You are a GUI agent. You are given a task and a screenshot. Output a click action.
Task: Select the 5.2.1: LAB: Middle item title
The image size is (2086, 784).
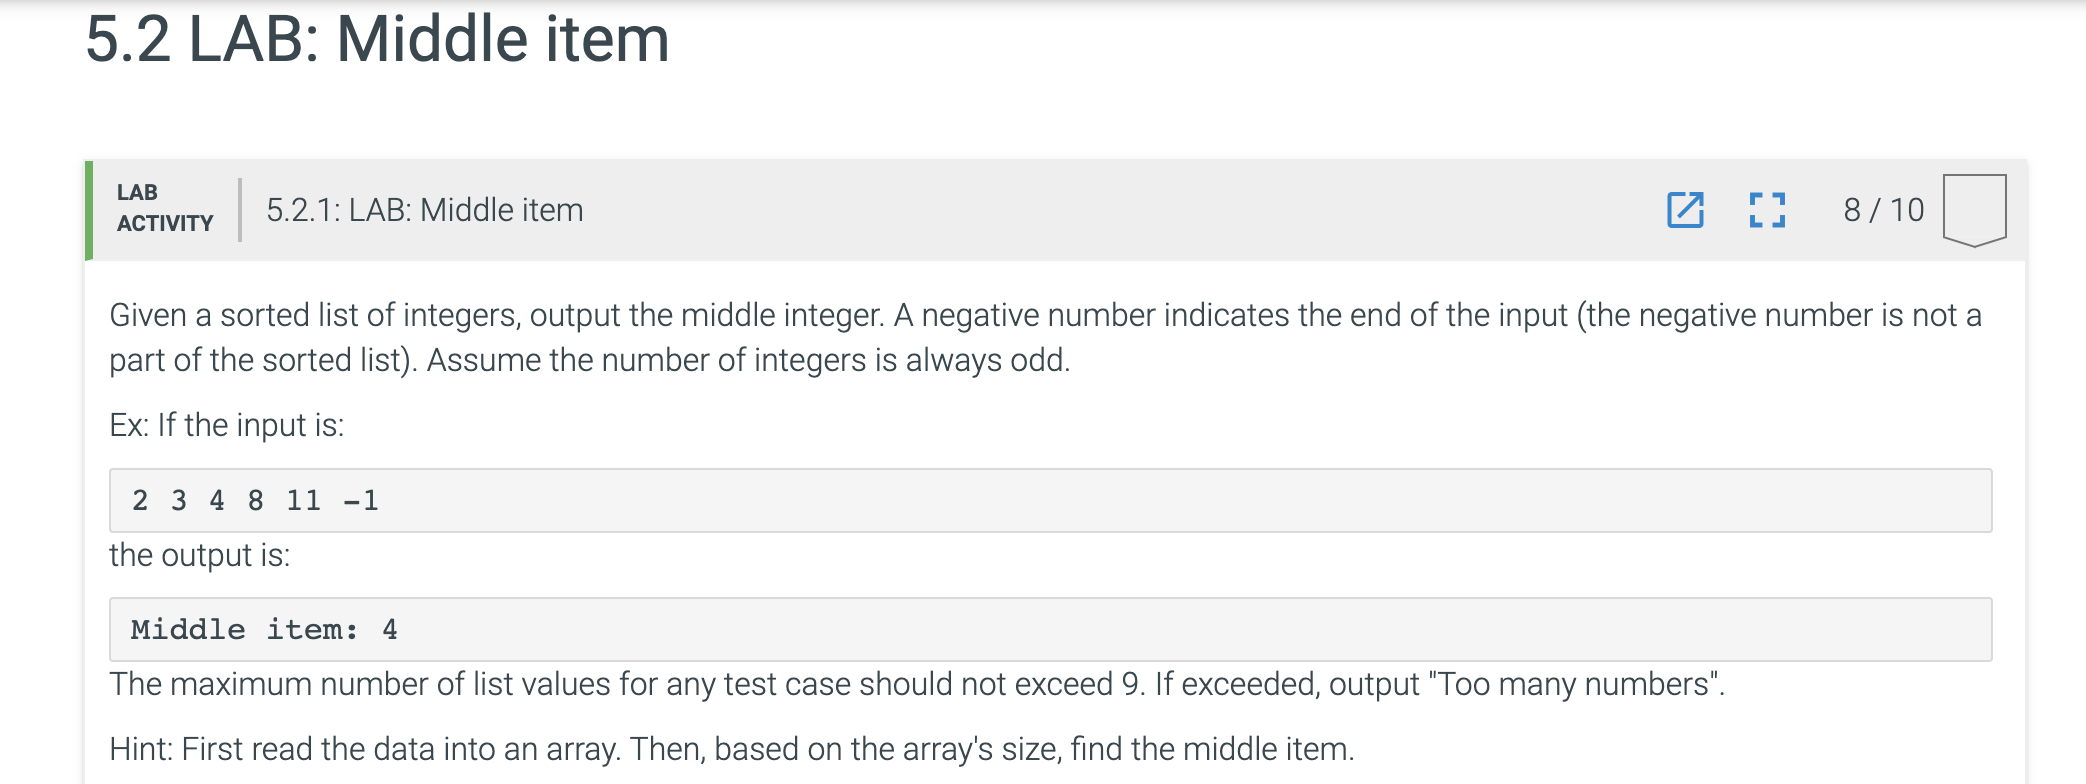(x=425, y=210)
